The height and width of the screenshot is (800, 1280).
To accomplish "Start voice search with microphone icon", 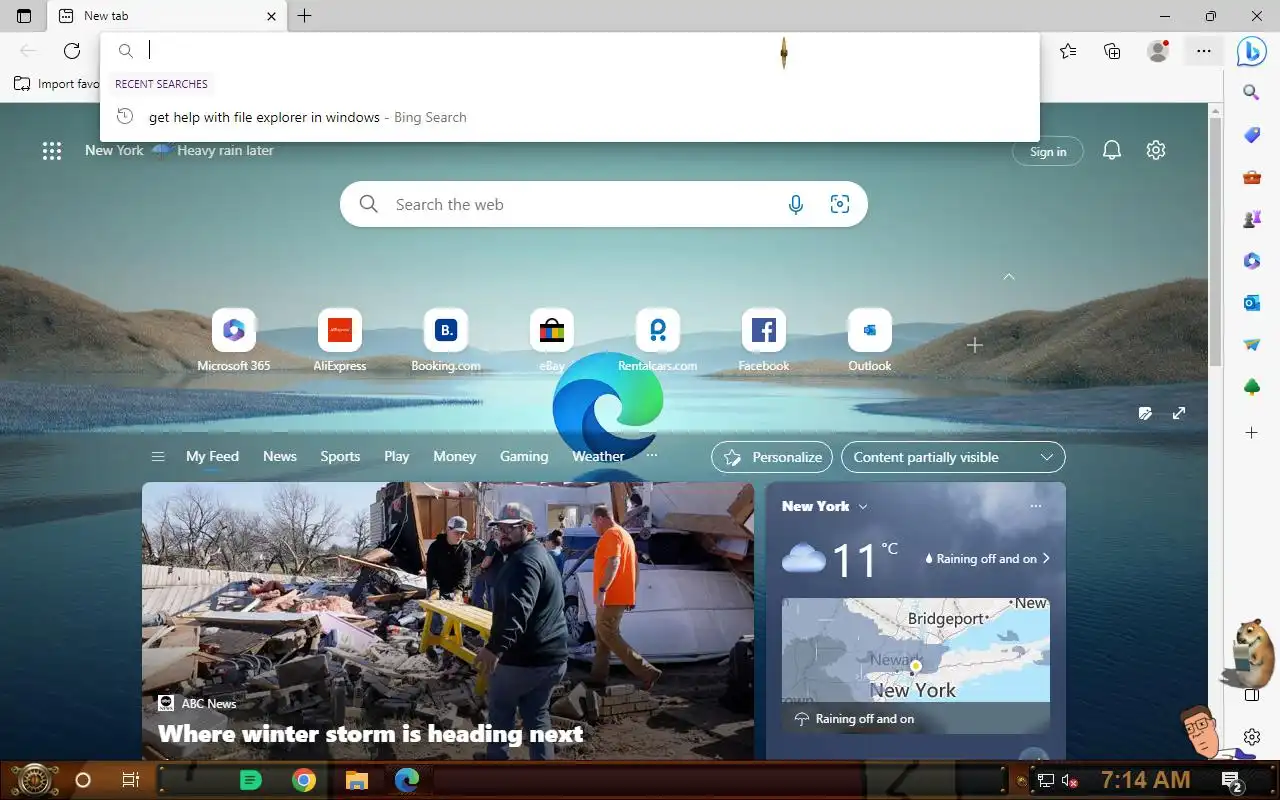I will pos(796,204).
